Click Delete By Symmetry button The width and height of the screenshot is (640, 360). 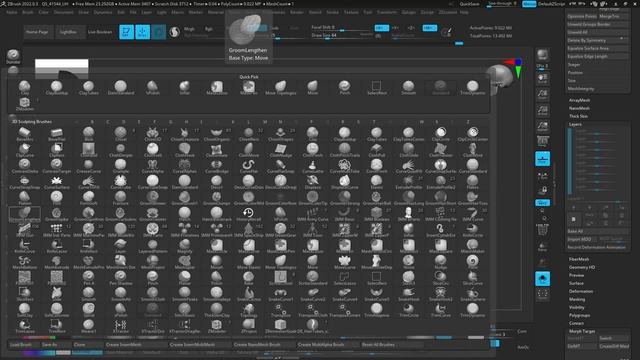pyautogui.click(x=598, y=40)
